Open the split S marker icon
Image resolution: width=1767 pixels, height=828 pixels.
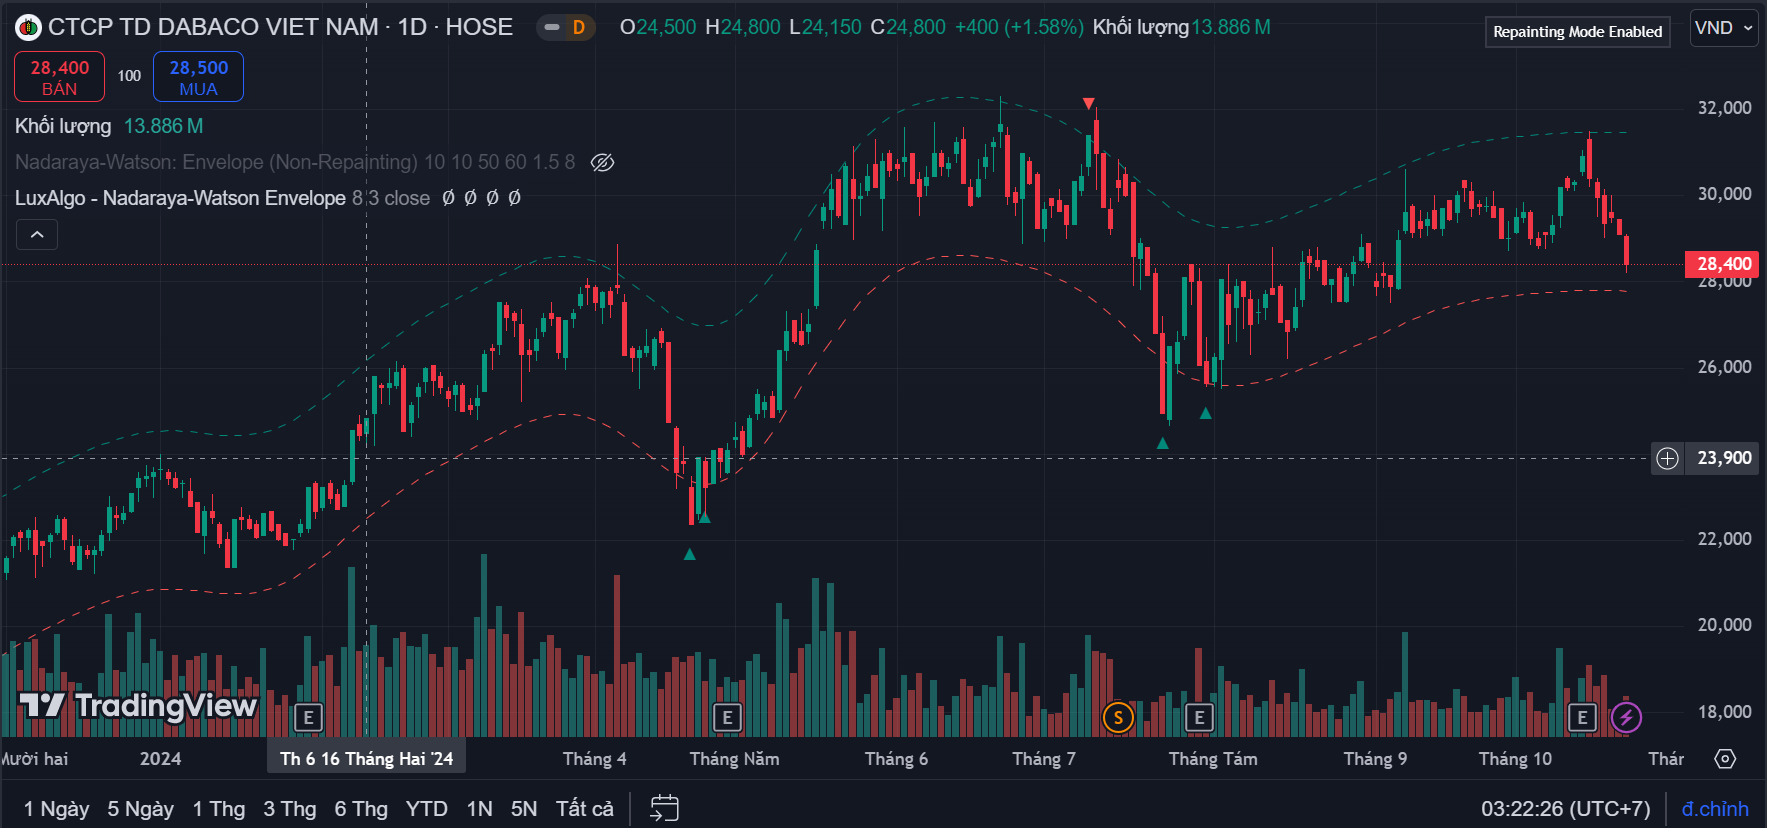click(x=1118, y=717)
